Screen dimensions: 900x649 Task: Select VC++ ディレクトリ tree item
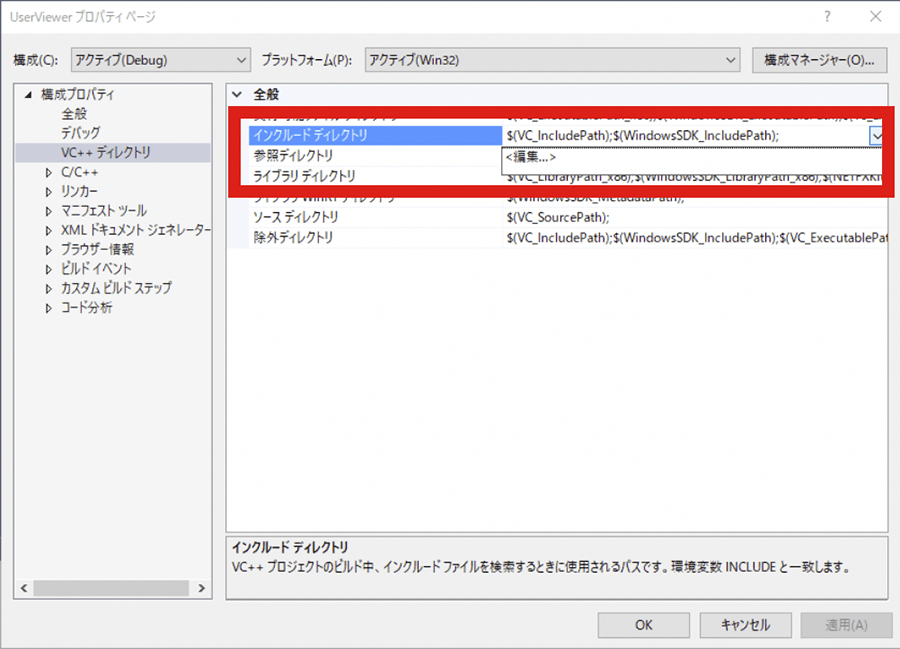(x=106, y=152)
